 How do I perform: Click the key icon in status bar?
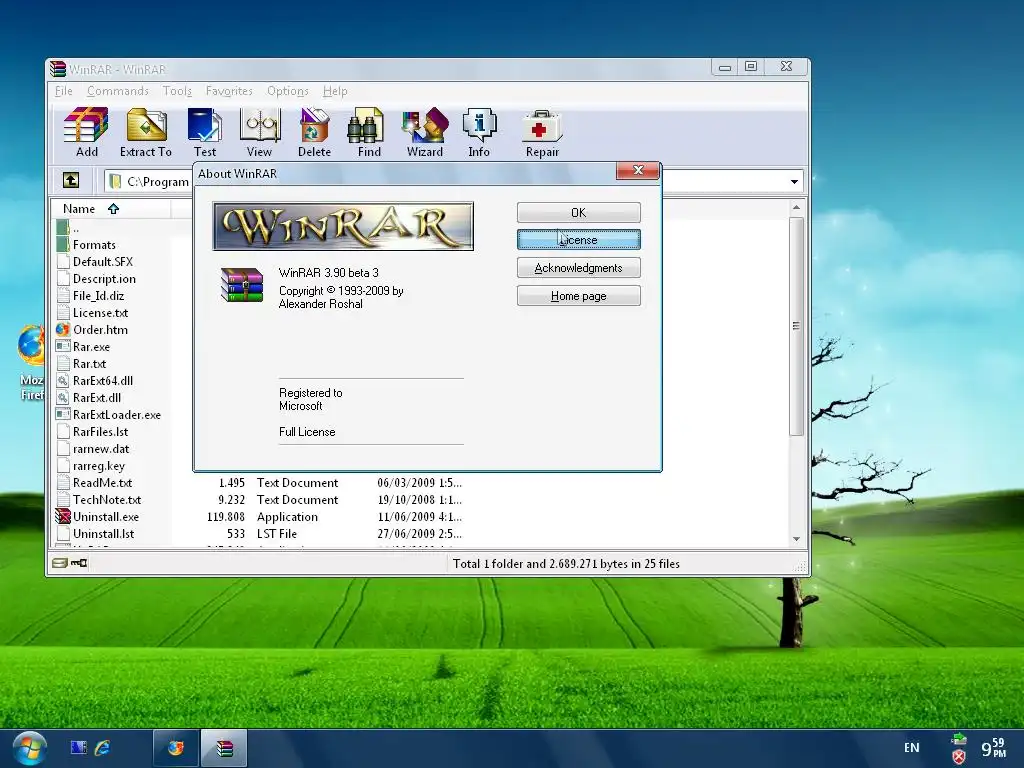78,563
